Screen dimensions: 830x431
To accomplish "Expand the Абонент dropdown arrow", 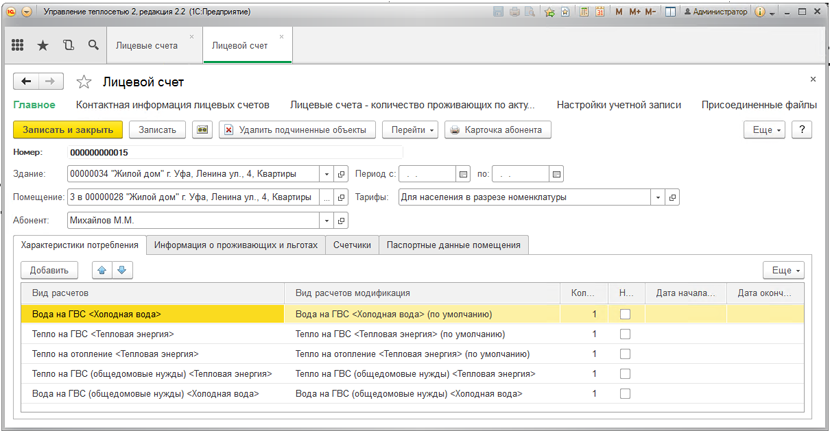I will (x=326, y=220).
